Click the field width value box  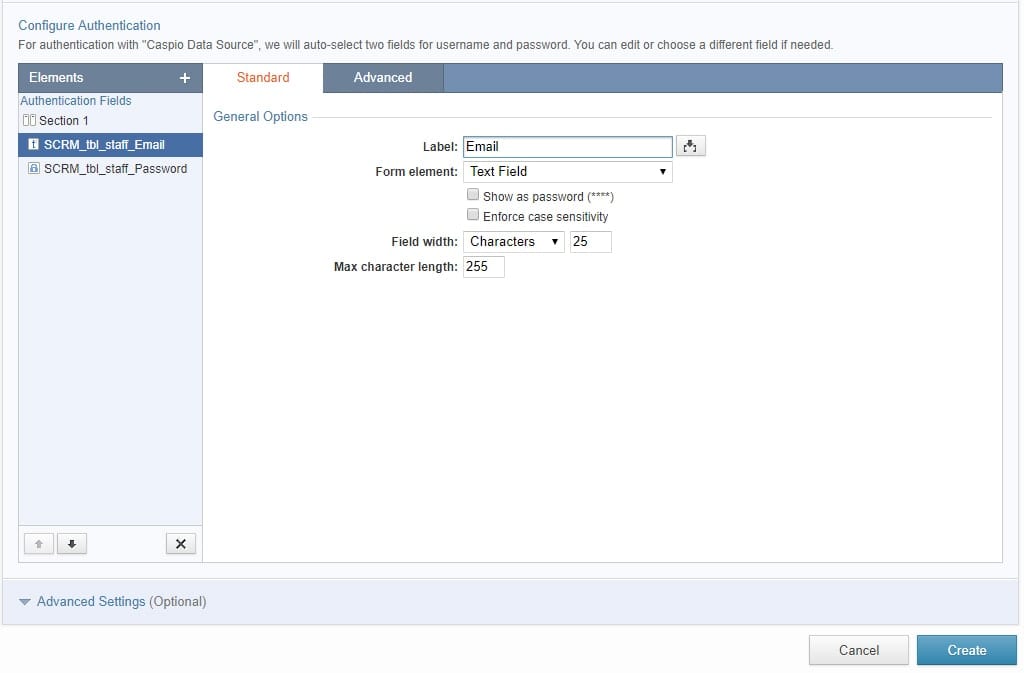coord(590,241)
